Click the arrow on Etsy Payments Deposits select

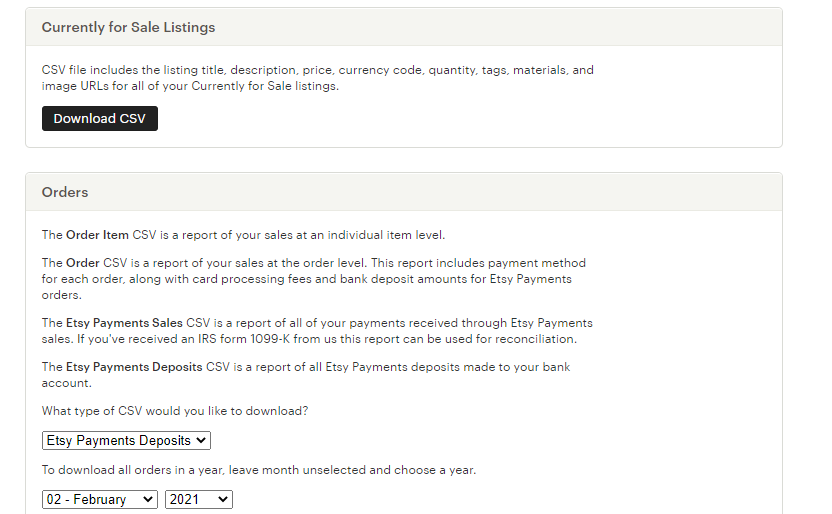(201, 440)
